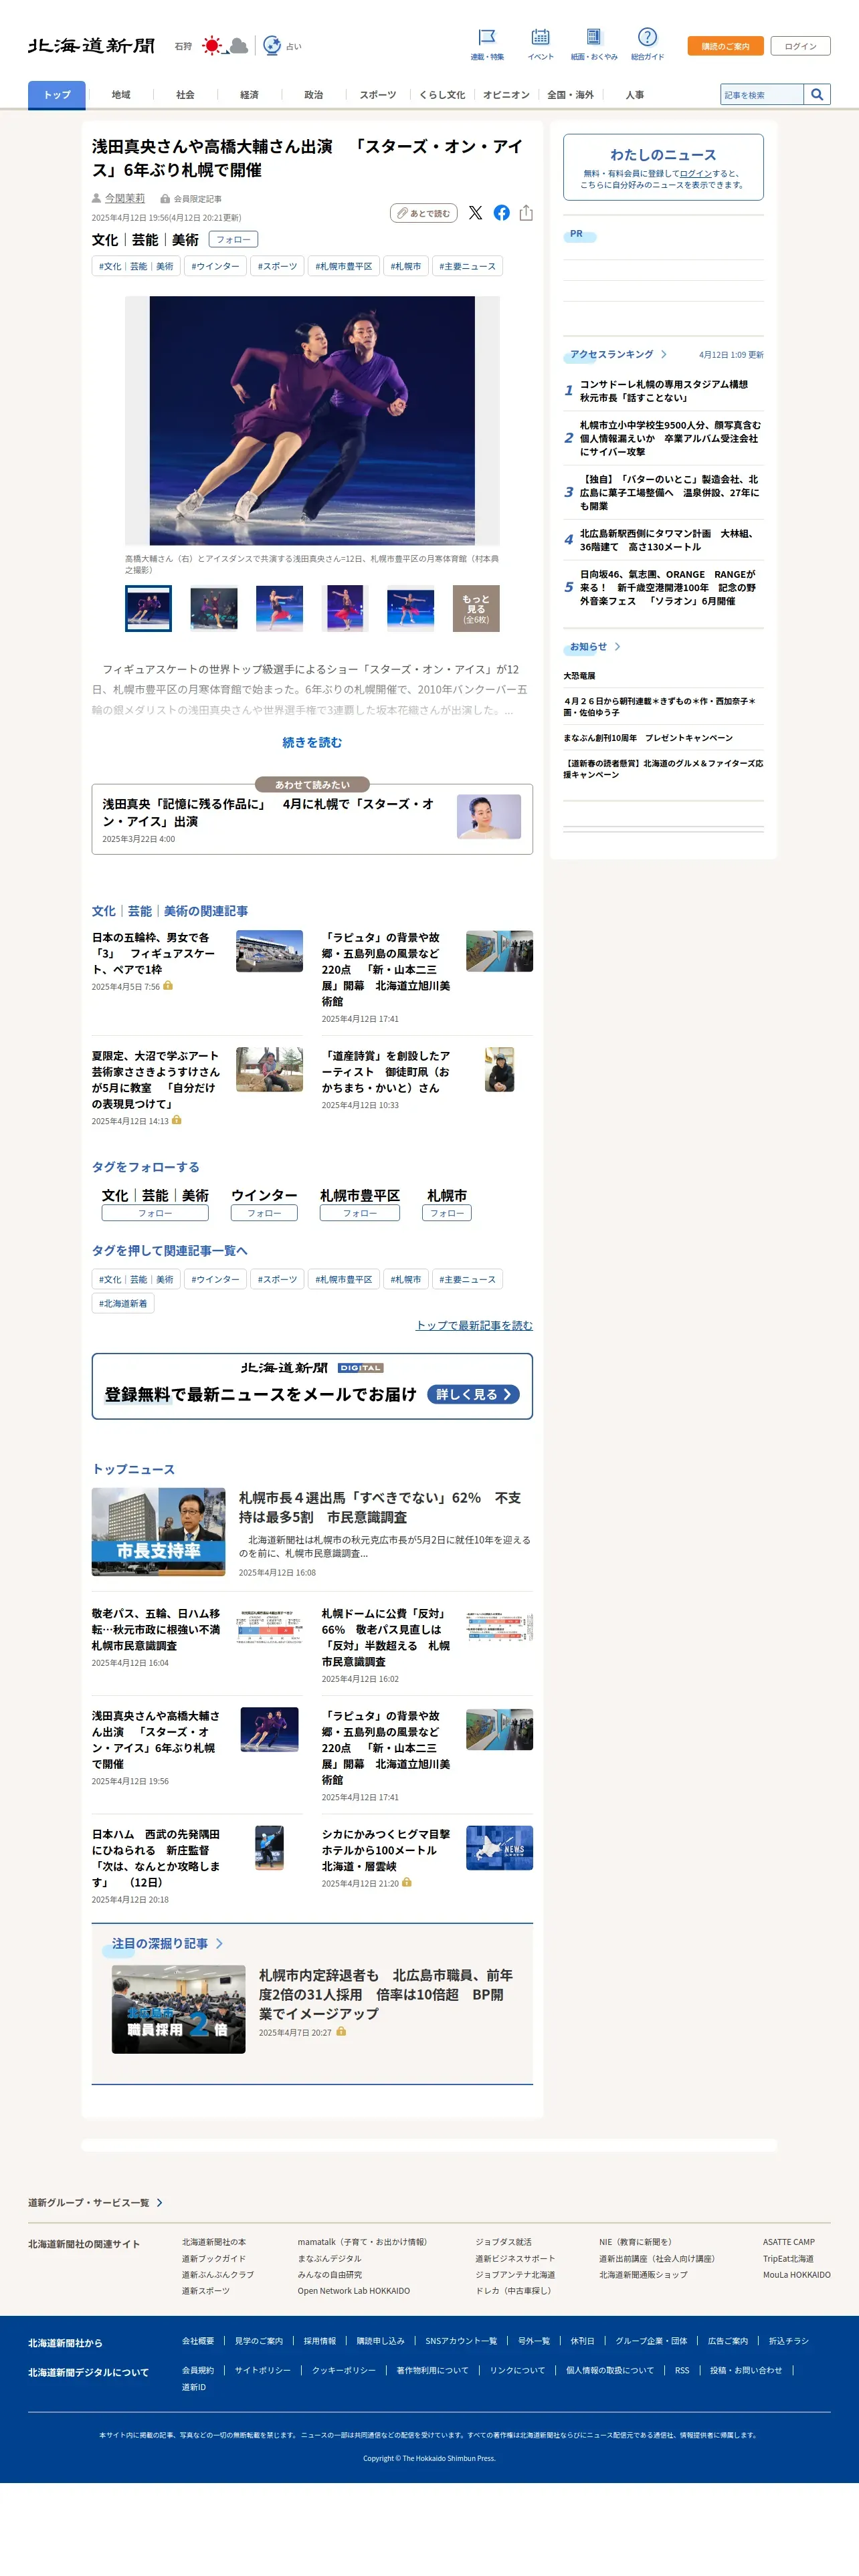Open 会社概要 footer link
The width and height of the screenshot is (859, 2576).
click(198, 2341)
